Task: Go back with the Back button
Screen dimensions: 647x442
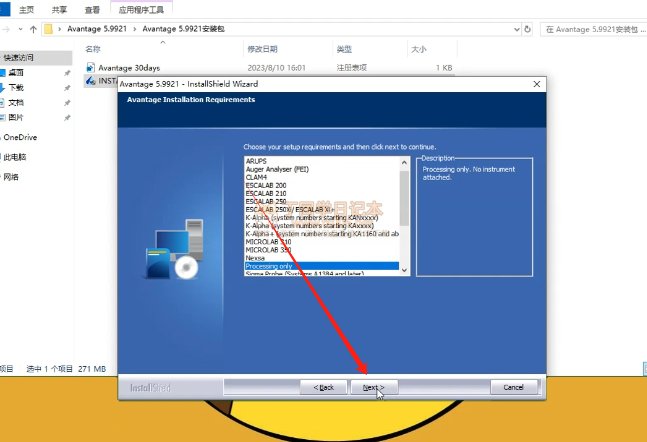Action: tap(324, 388)
